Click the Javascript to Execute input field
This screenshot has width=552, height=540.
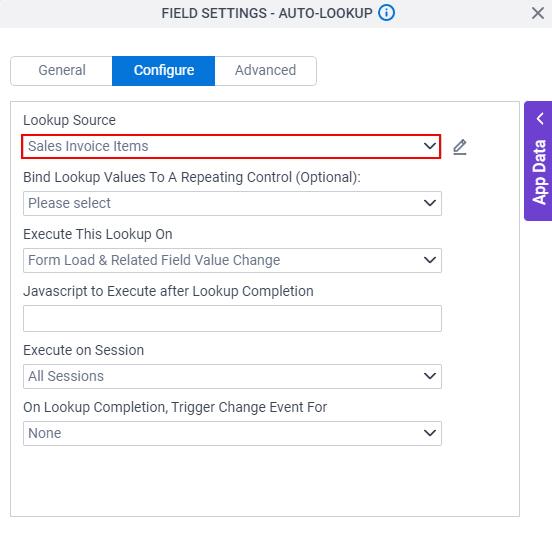(232, 318)
